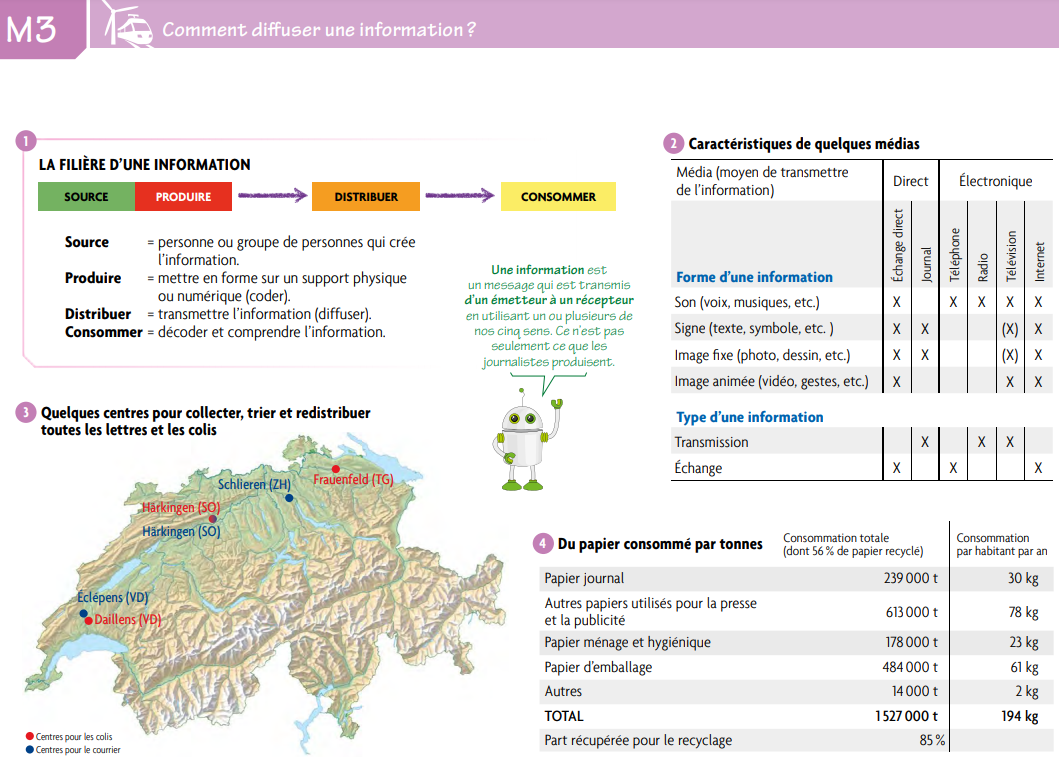The width and height of the screenshot is (1059, 757).
Task: Click the total per habitant '194 kg'
Action: click(x=1020, y=716)
